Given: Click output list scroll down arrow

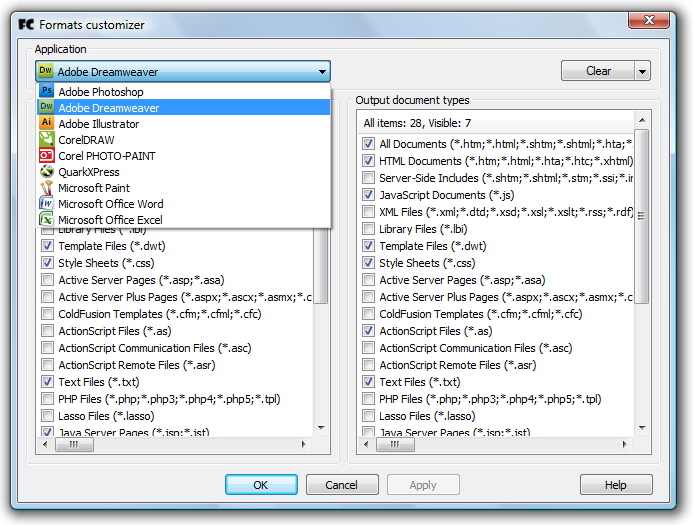Looking at the screenshot, I should click(642, 427).
